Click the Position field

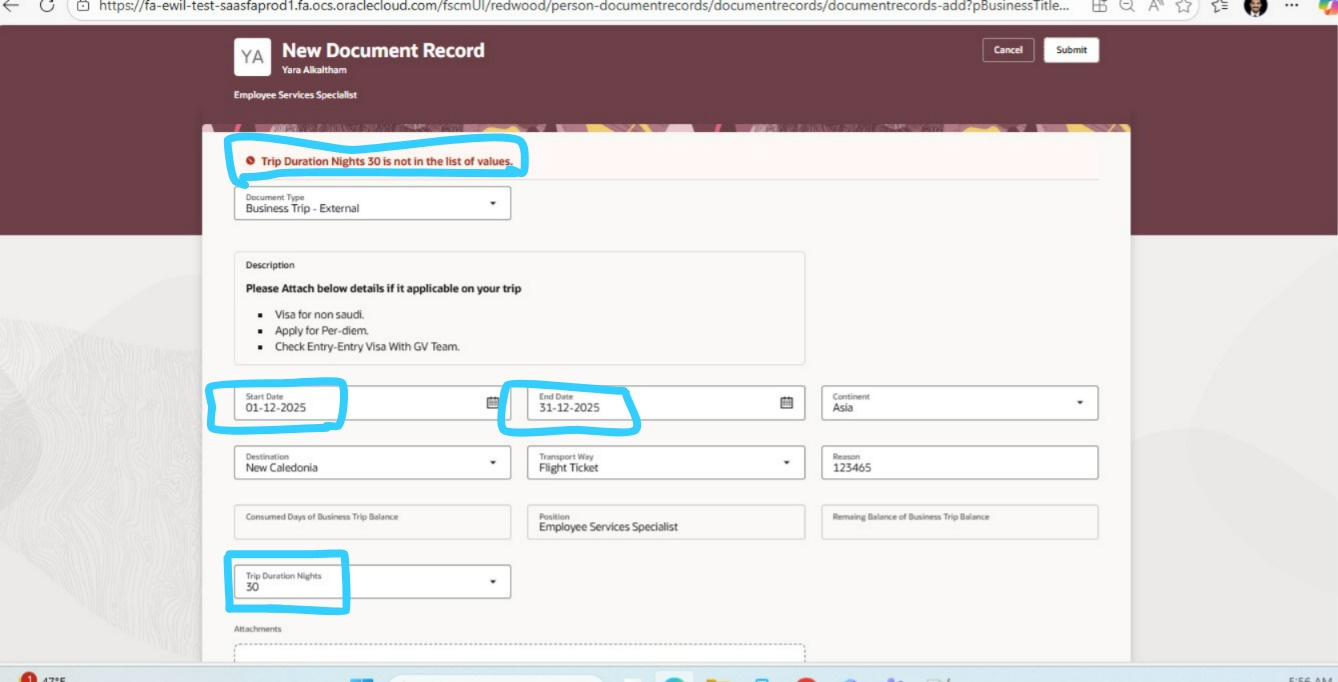point(666,522)
